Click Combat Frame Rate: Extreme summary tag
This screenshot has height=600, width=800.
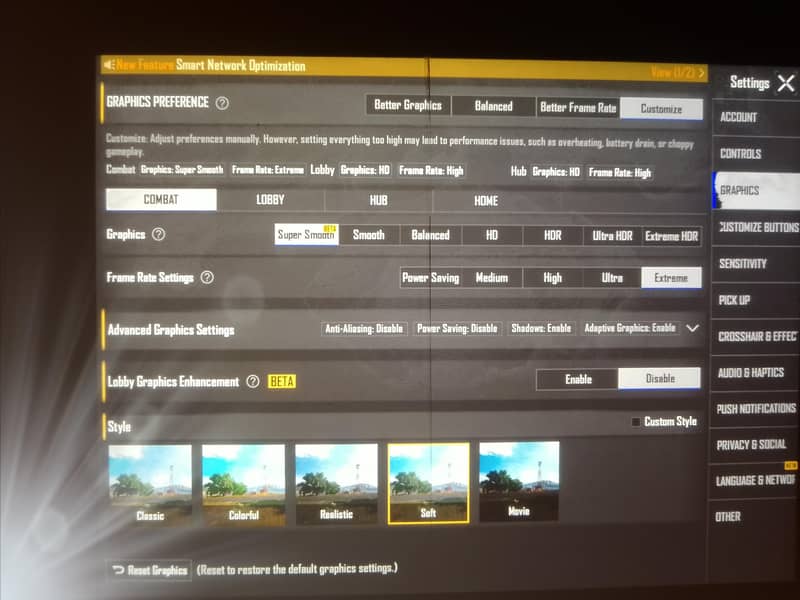[268, 170]
